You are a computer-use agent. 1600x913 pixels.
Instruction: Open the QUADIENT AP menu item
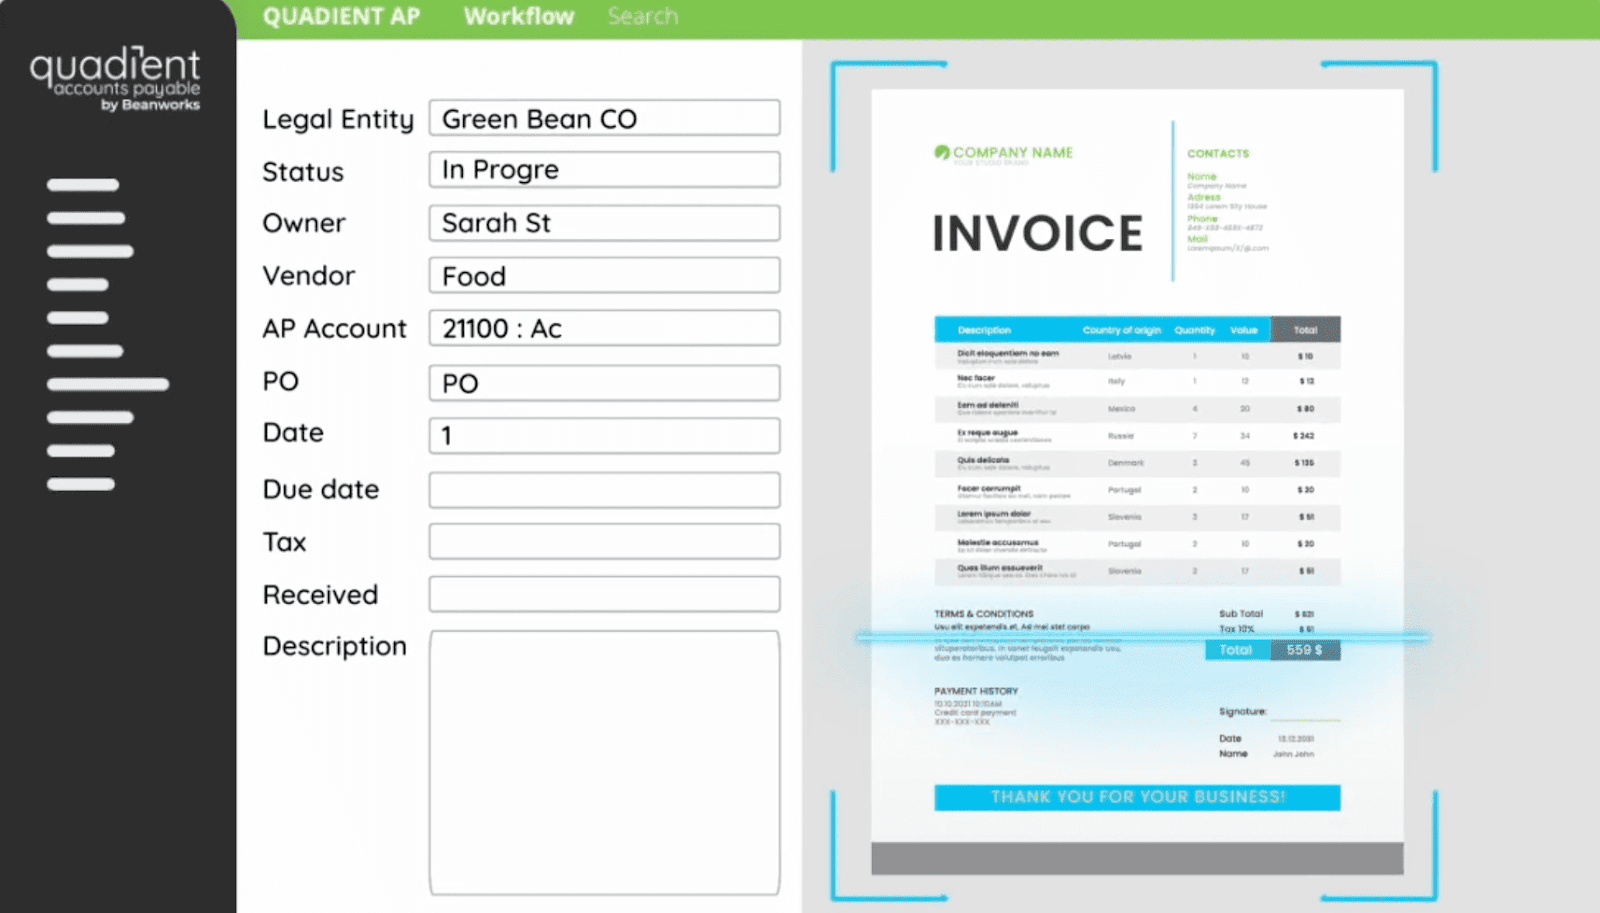341,17
